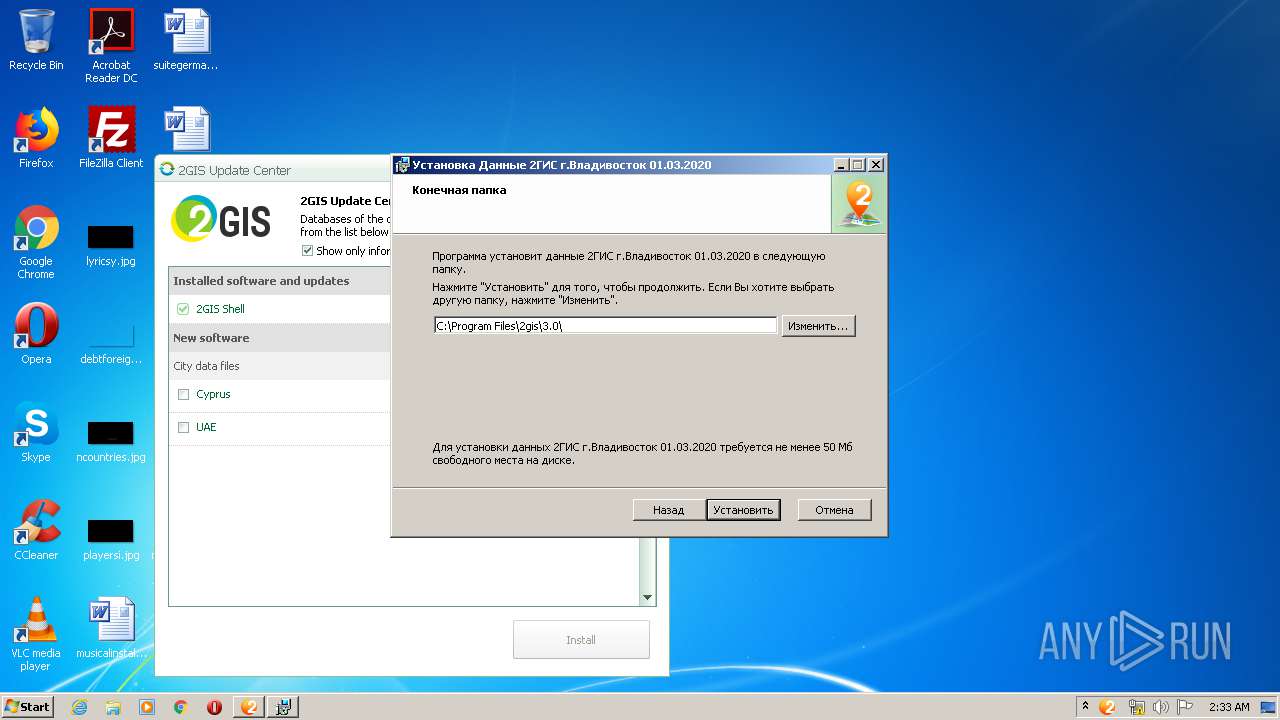Launch Google Chrome desktop shortcut
Screen dimensions: 1280x720
pos(36,242)
